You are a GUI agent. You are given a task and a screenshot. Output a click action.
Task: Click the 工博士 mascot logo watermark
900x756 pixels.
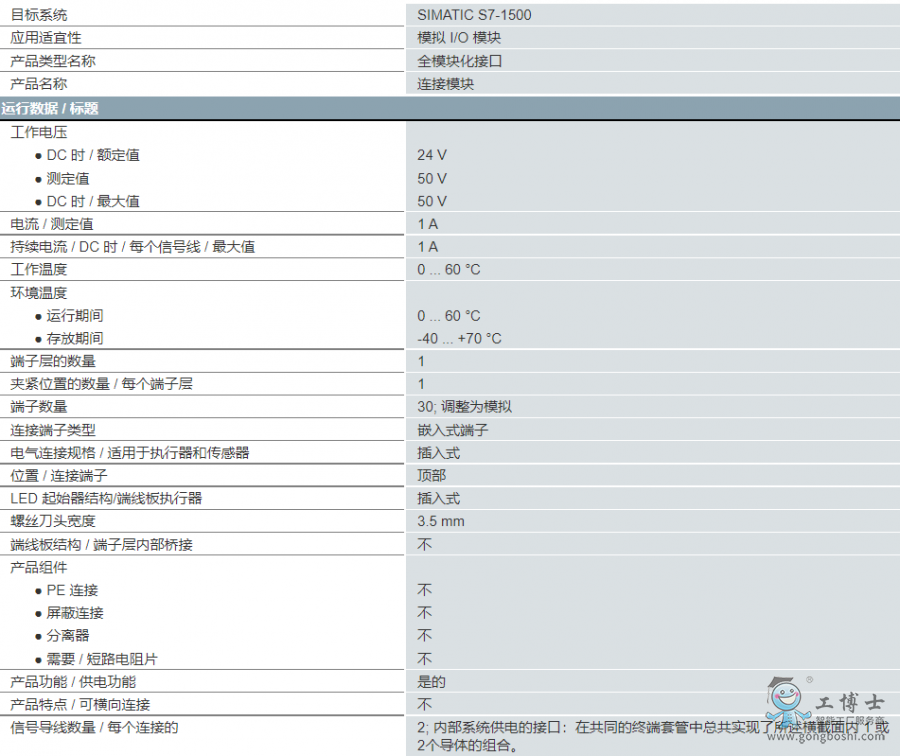click(783, 701)
